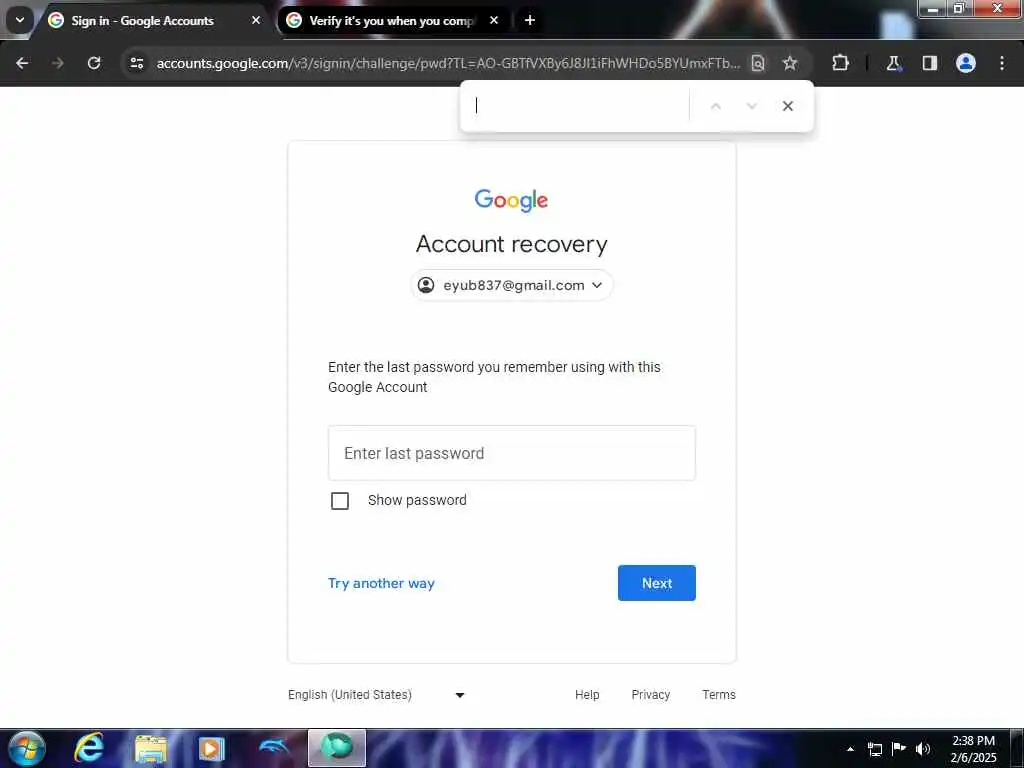Focus the 'Enter last password' field
The height and width of the screenshot is (768, 1024).
tap(511, 453)
